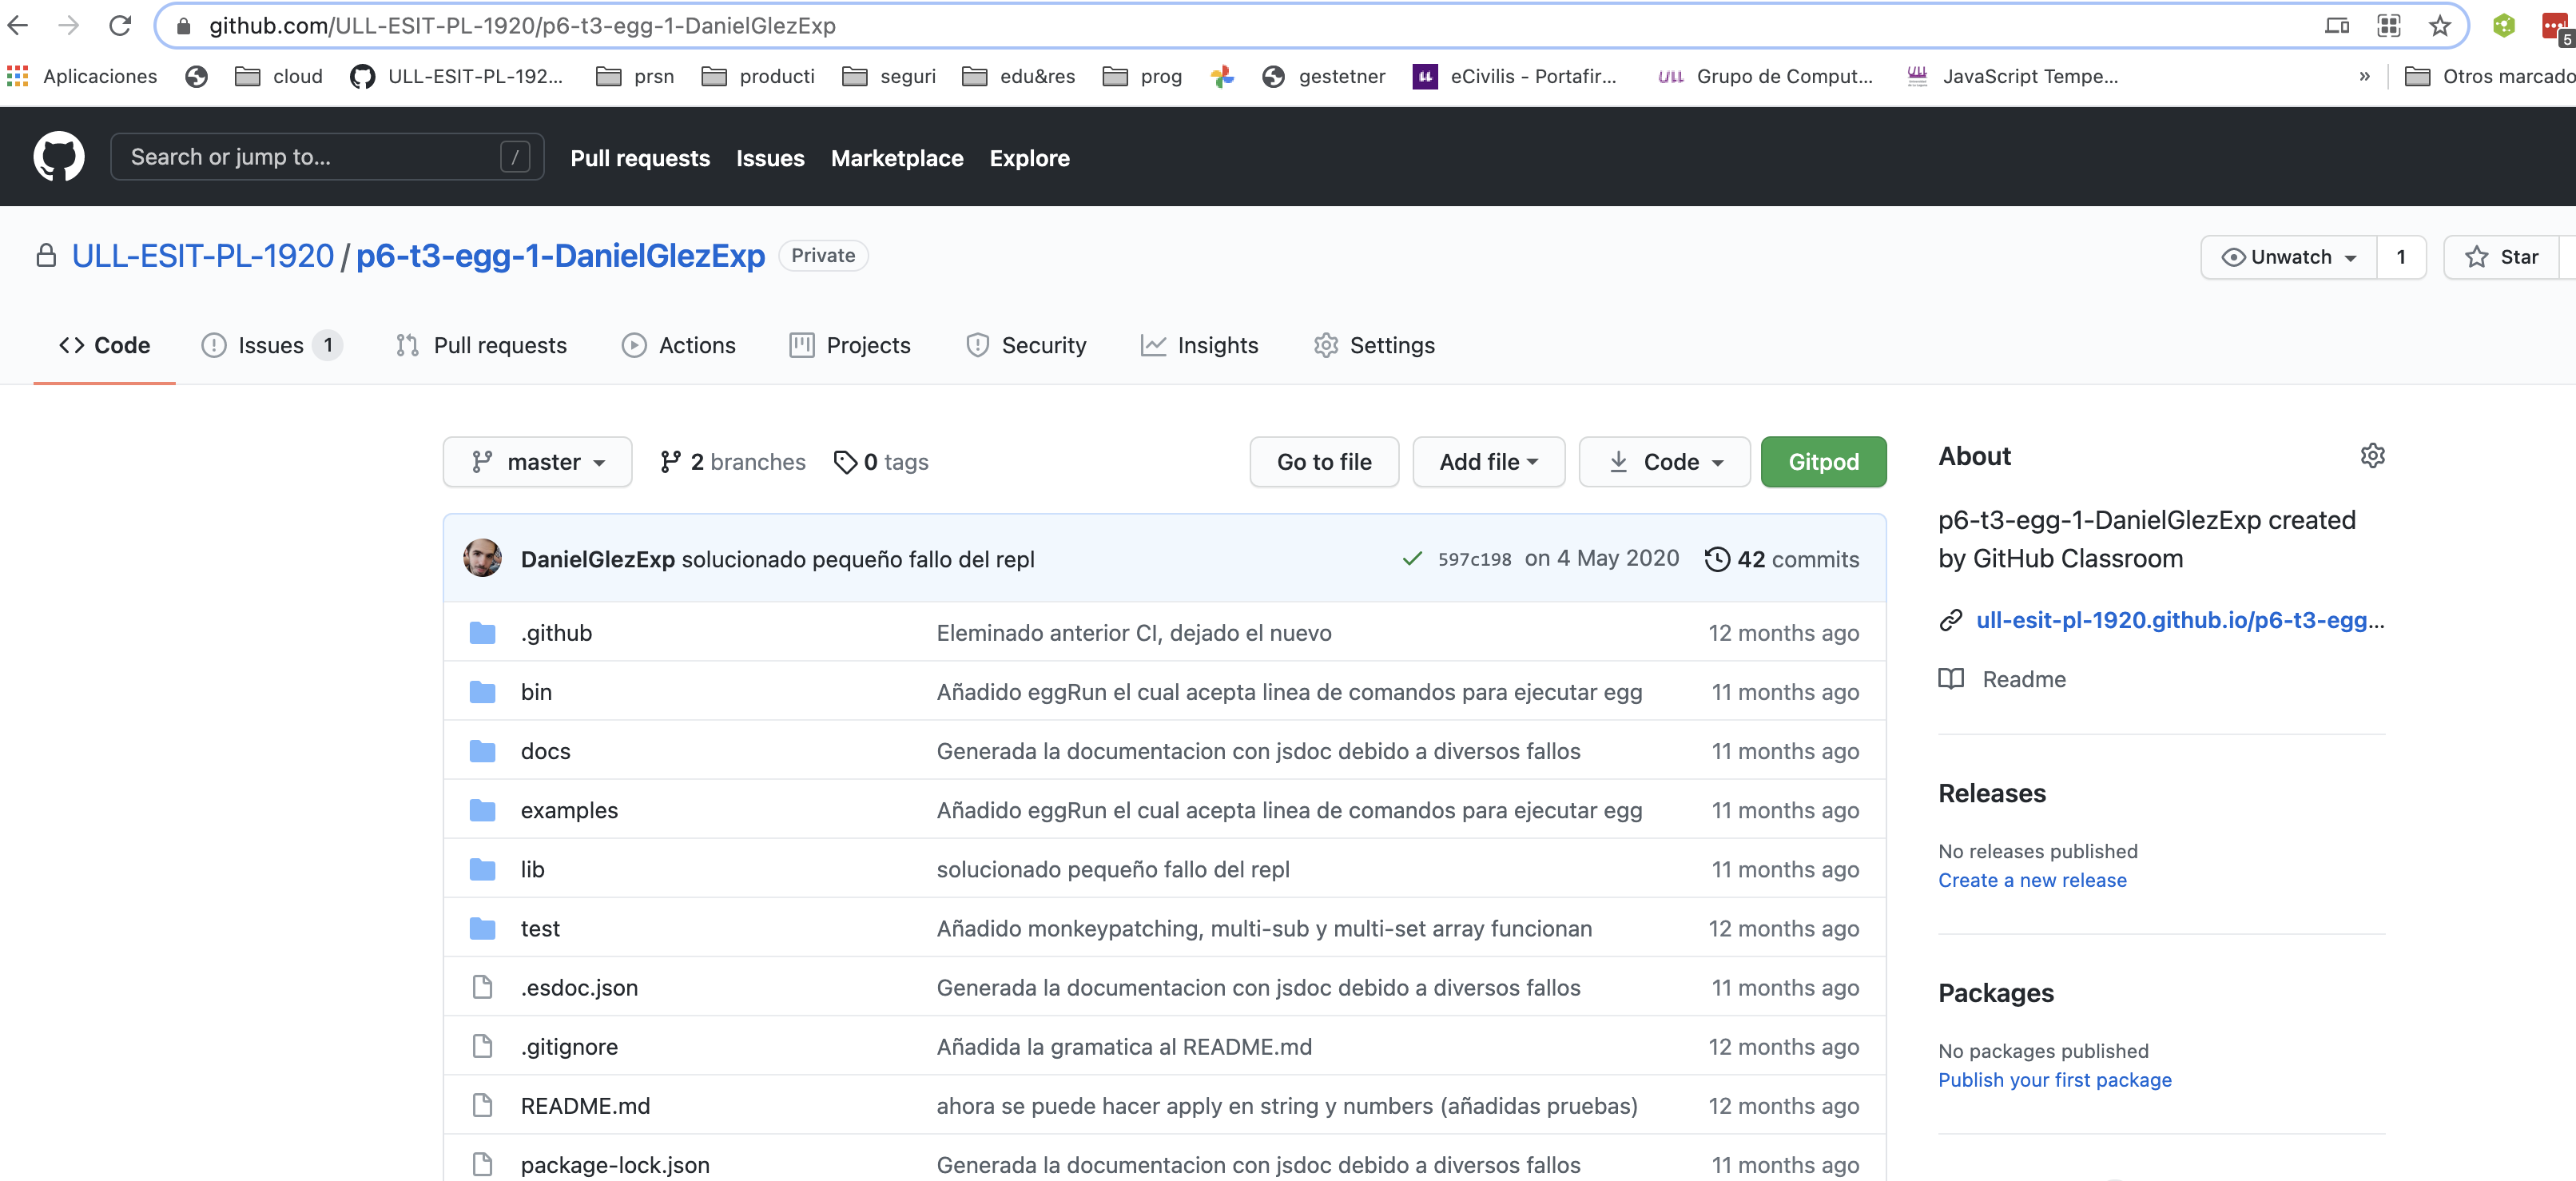Viewport: 2576px width, 1181px height.
Task: Star the repository
Action: [x=2504, y=257]
